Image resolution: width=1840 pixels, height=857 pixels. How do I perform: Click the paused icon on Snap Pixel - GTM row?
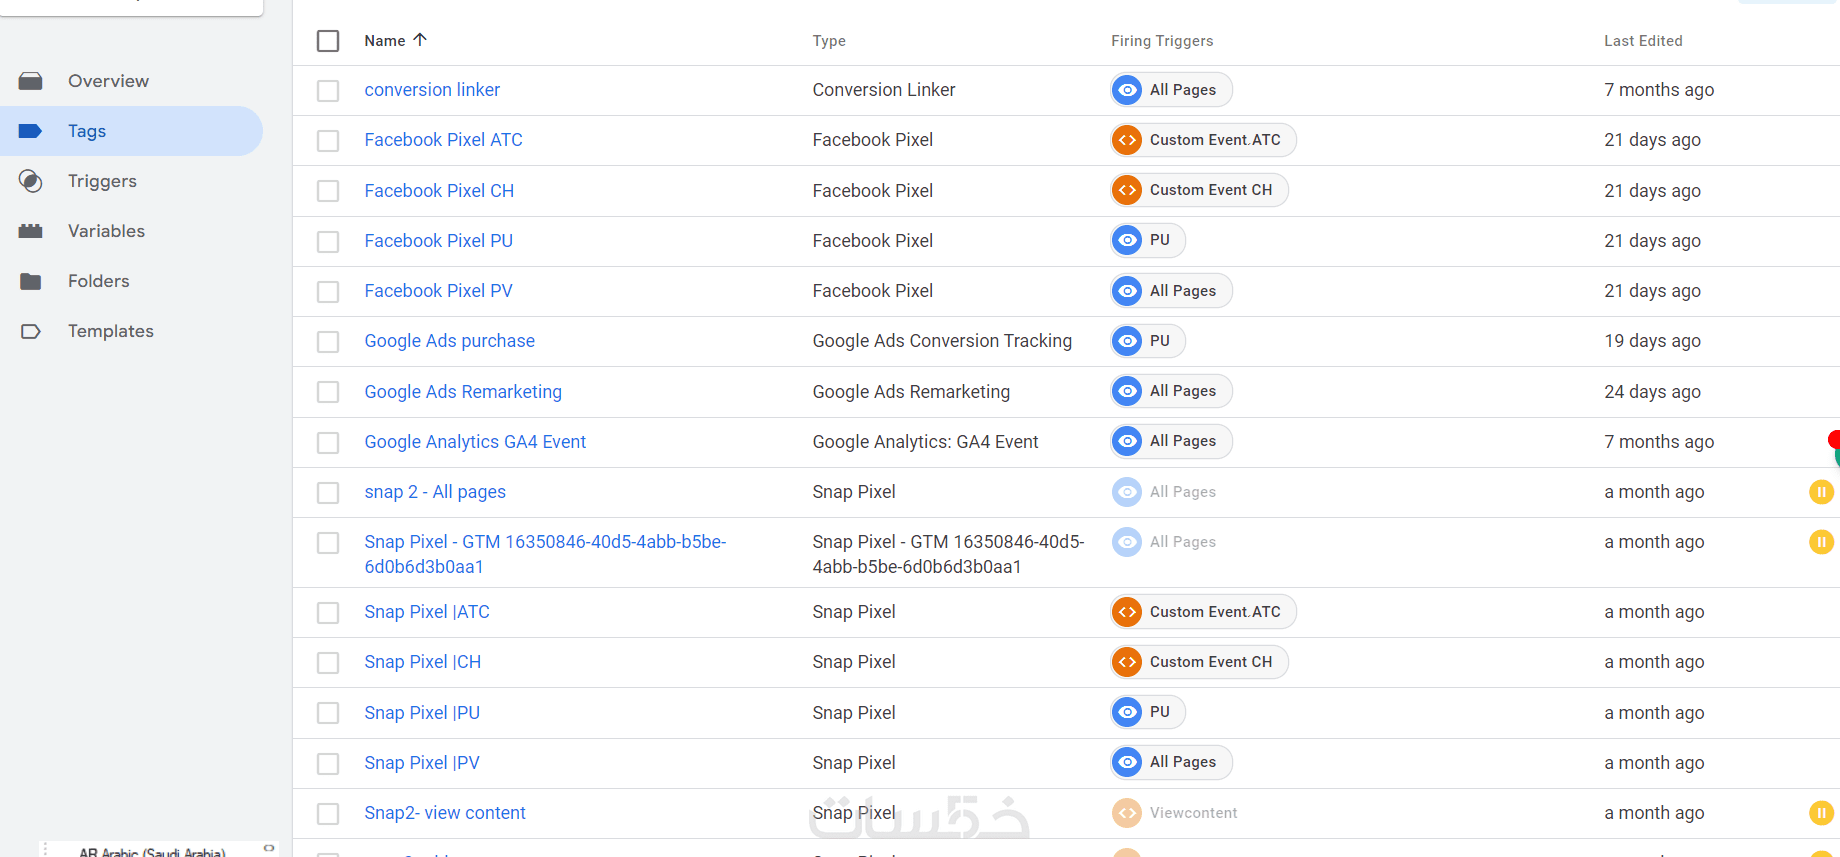(x=1821, y=542)
